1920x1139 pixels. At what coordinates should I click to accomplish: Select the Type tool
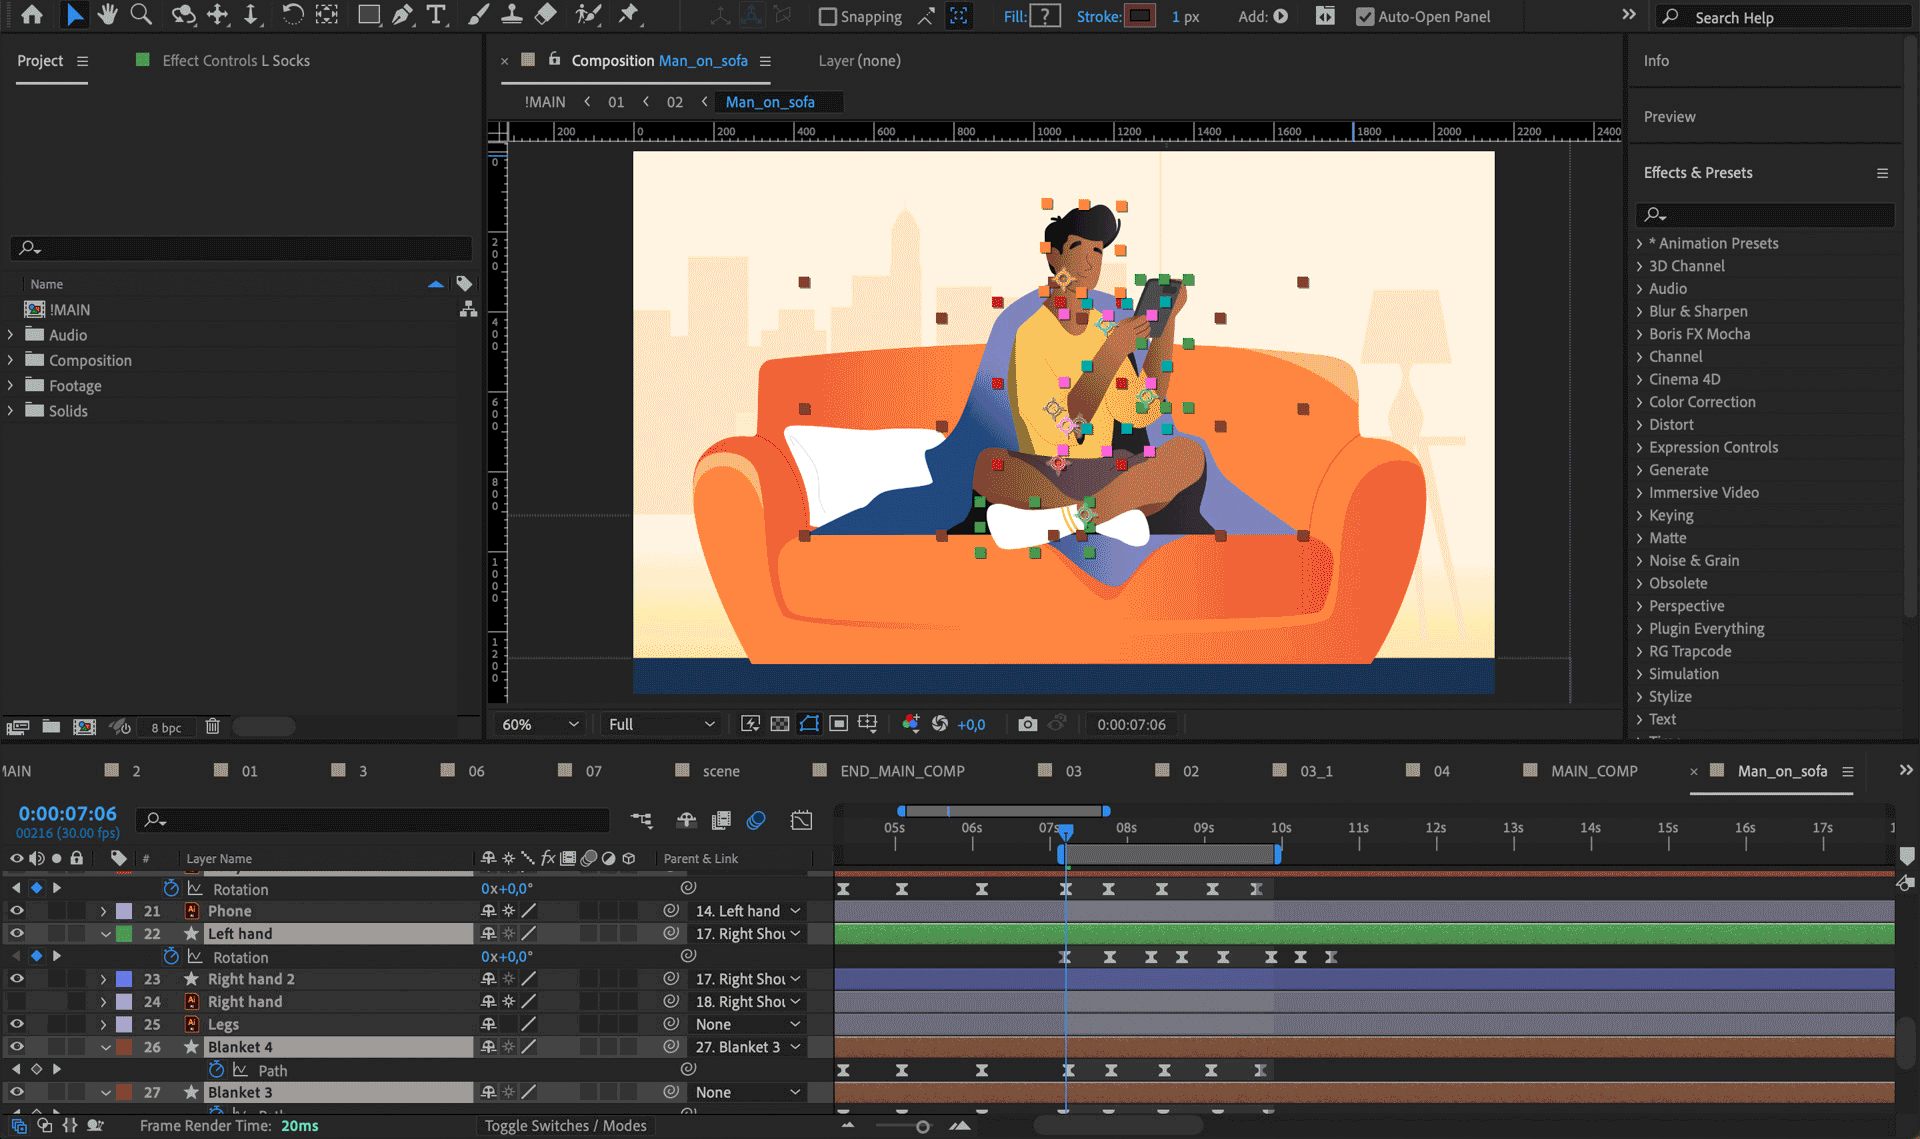pyautogui.click(x=436, y=15)
